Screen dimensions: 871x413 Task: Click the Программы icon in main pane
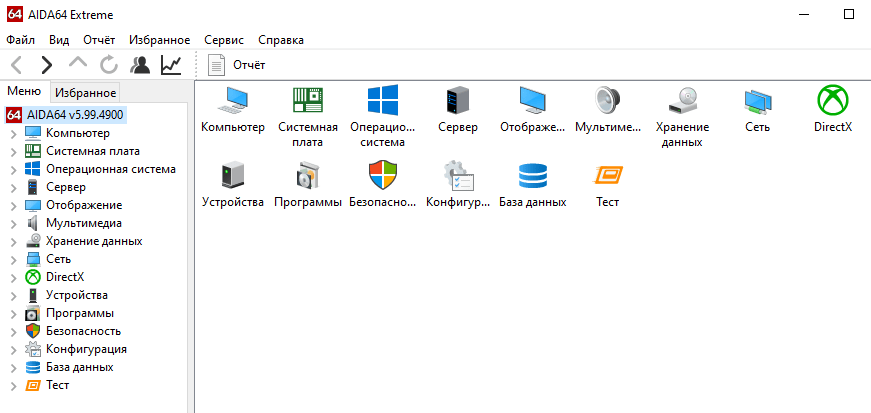pyautogui.click(x=308, y=176)
